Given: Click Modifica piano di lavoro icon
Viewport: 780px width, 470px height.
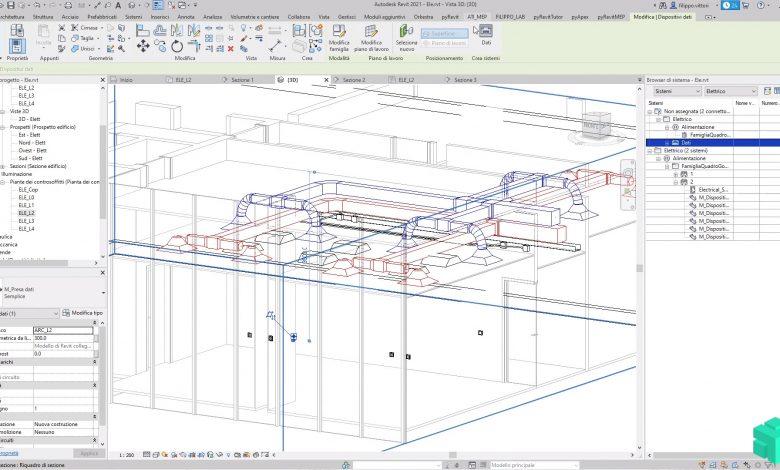Looking at the screenshot, I should point(371,32).
